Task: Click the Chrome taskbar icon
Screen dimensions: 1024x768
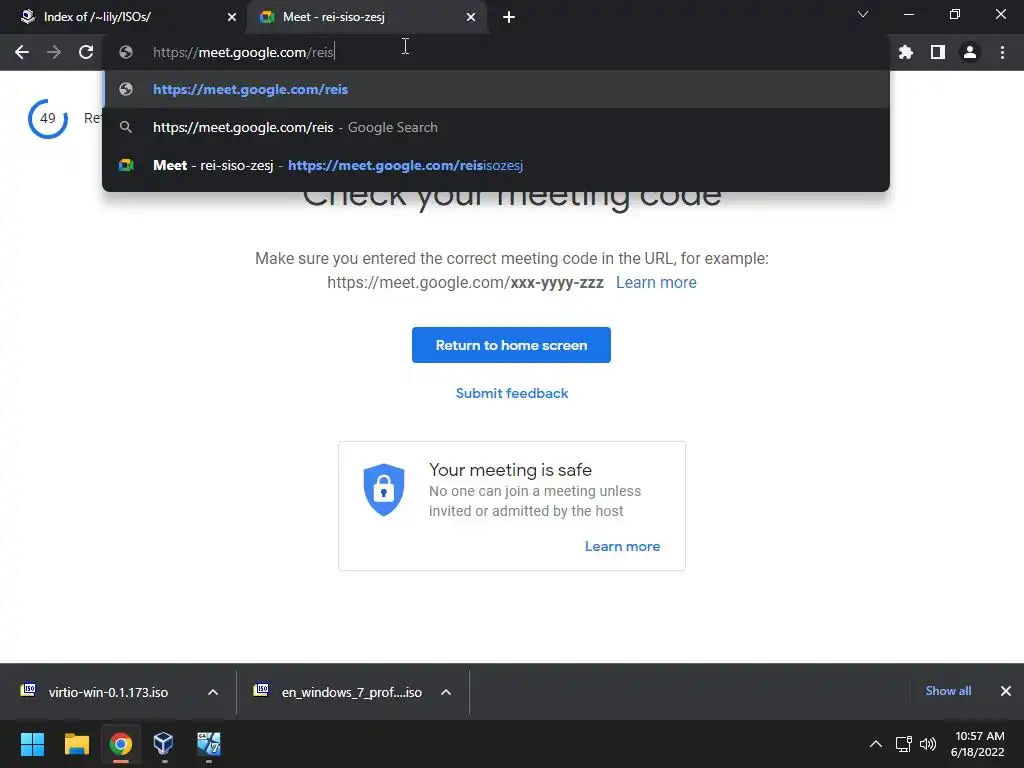Action: 121,744
